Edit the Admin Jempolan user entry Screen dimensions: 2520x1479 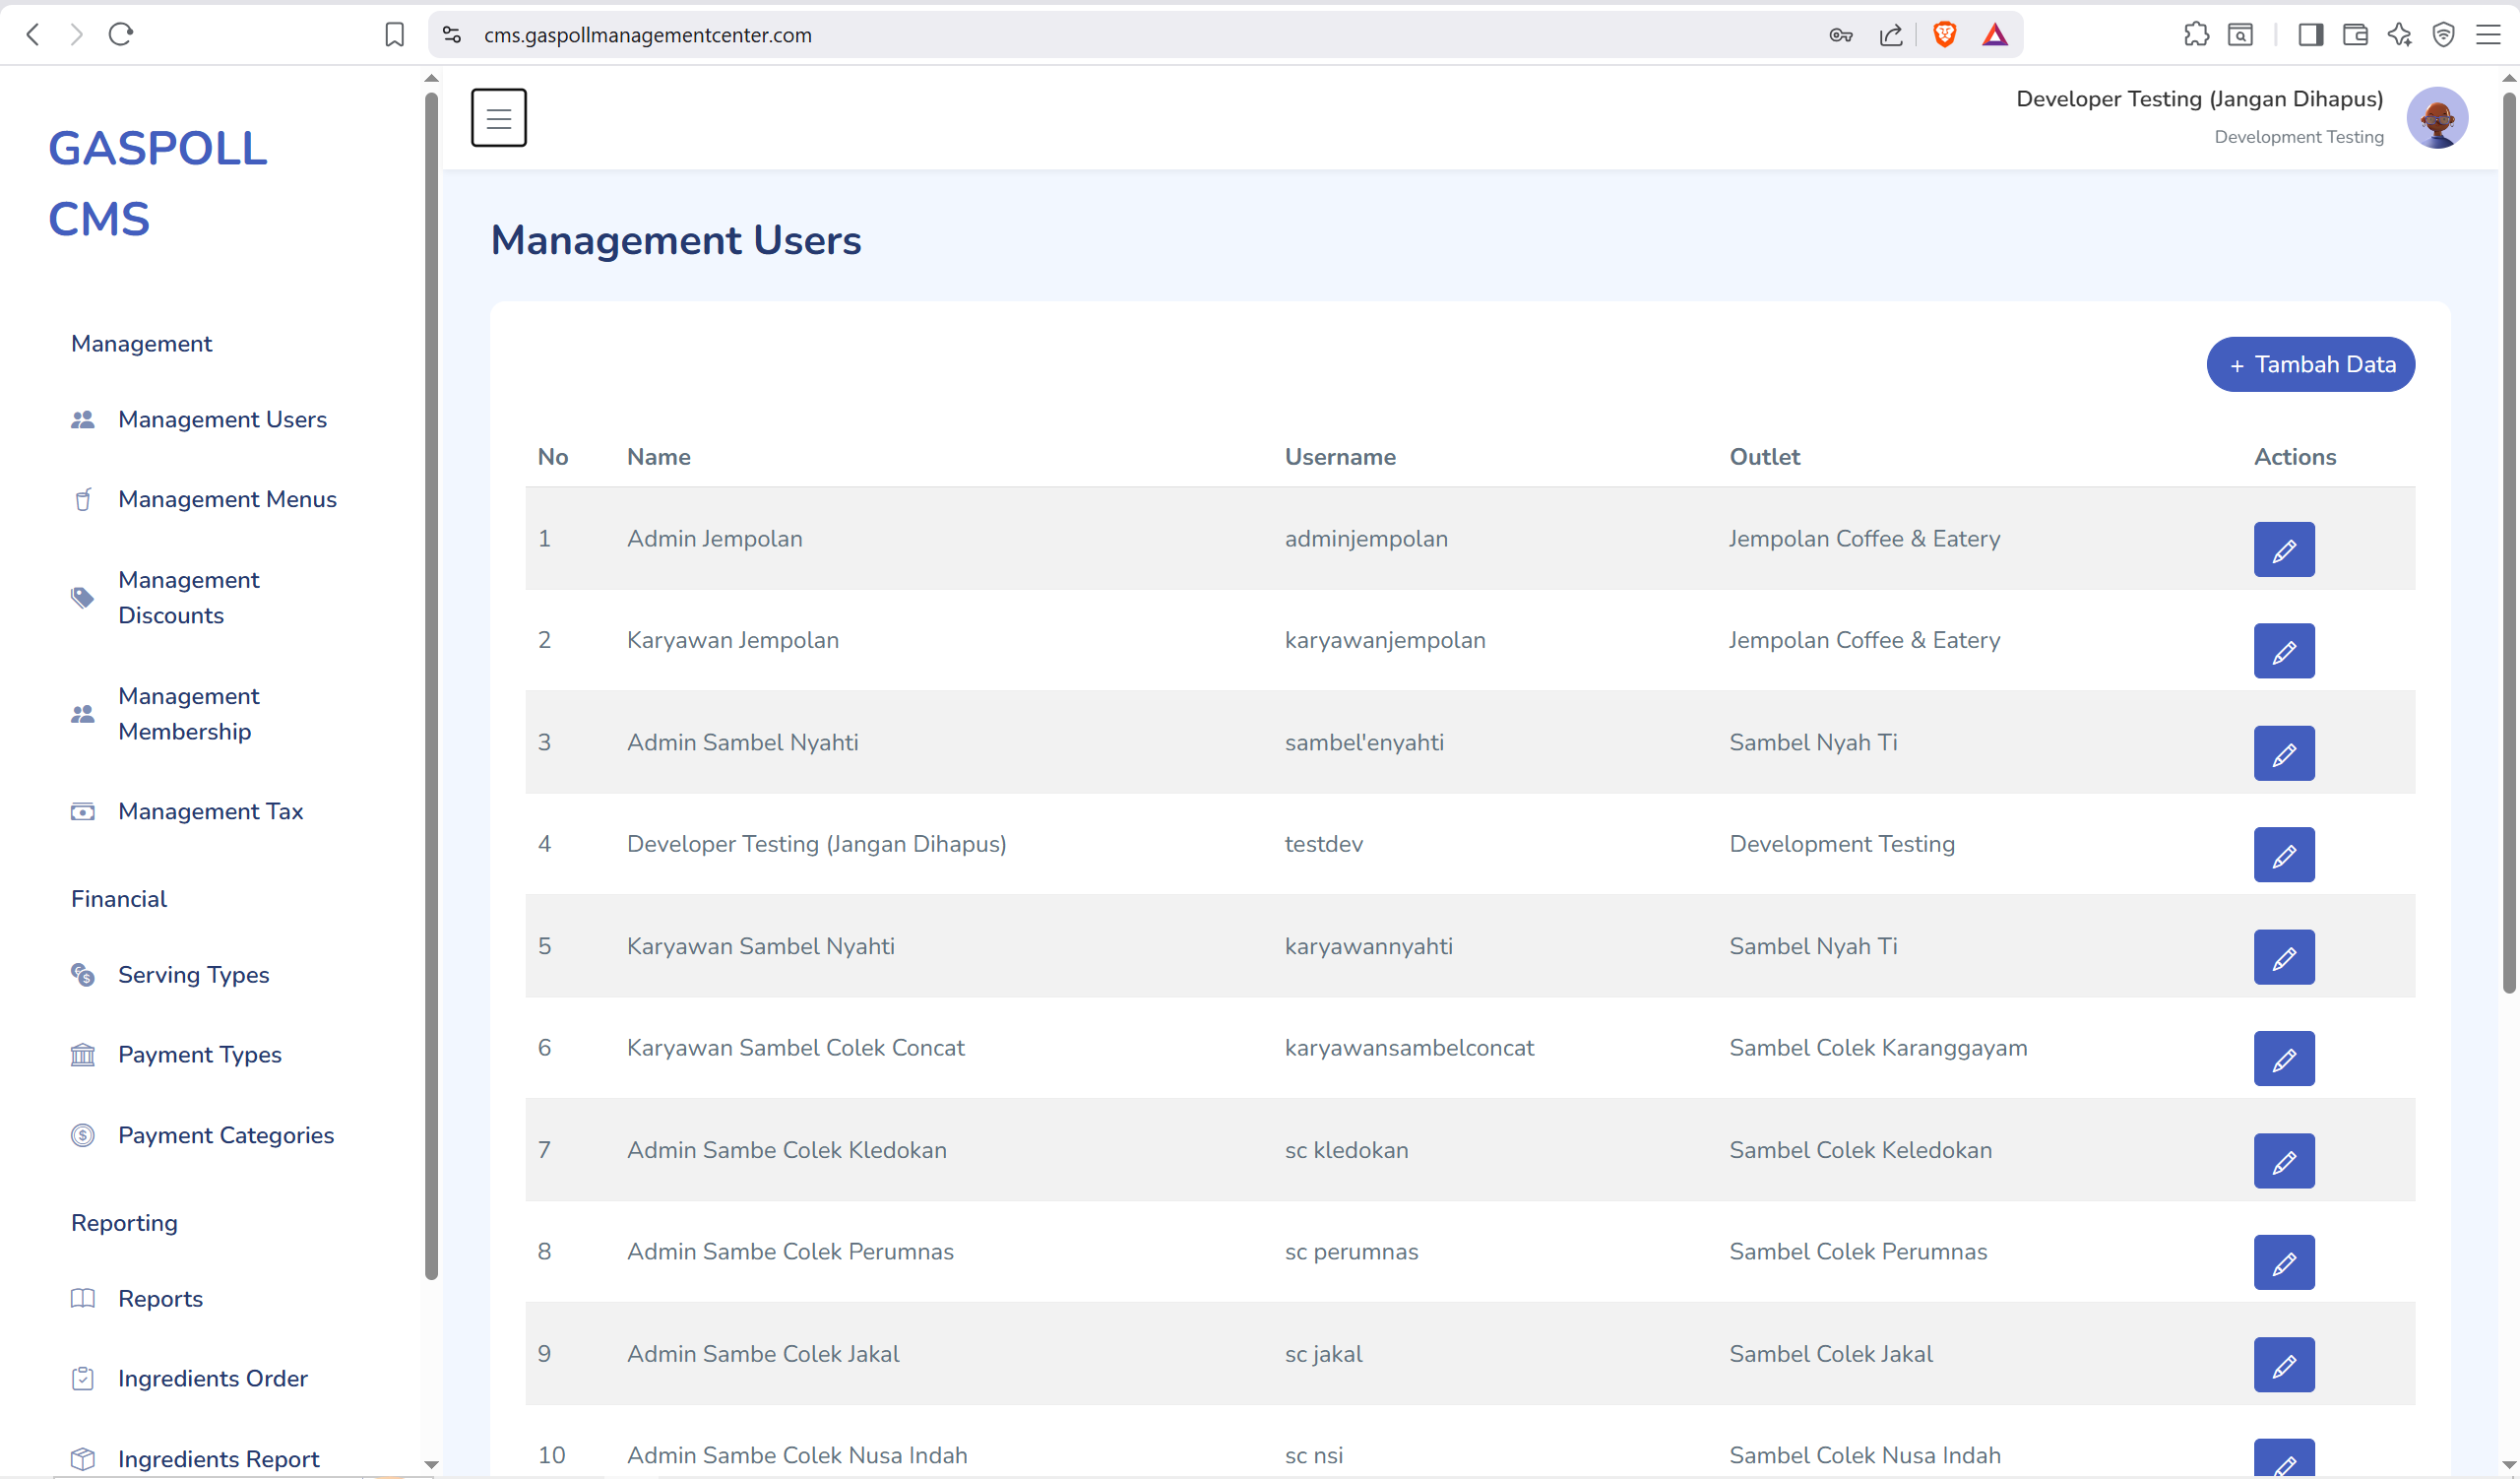(2284, 549)
